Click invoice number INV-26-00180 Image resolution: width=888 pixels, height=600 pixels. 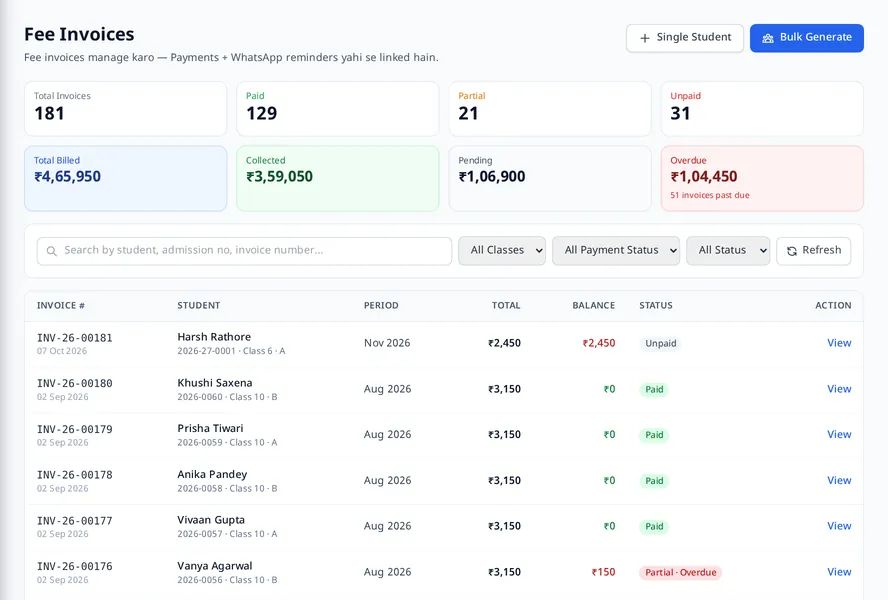75,384
